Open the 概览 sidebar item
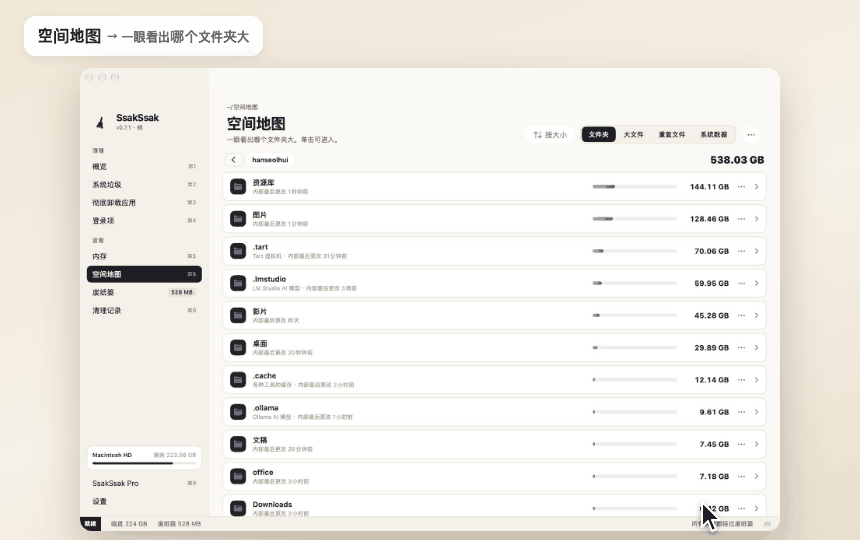The width and height of the screenshot is (860, 540). tap(144, 167)
